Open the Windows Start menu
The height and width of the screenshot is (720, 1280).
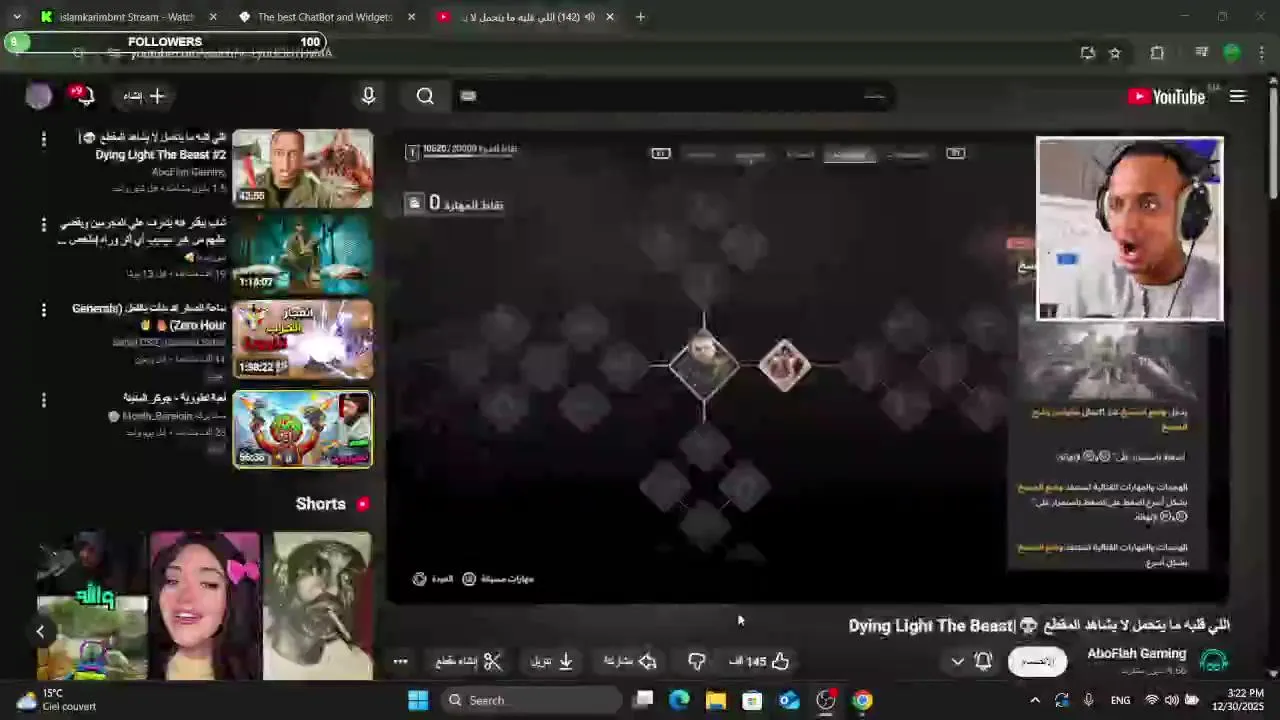[418, 700]
